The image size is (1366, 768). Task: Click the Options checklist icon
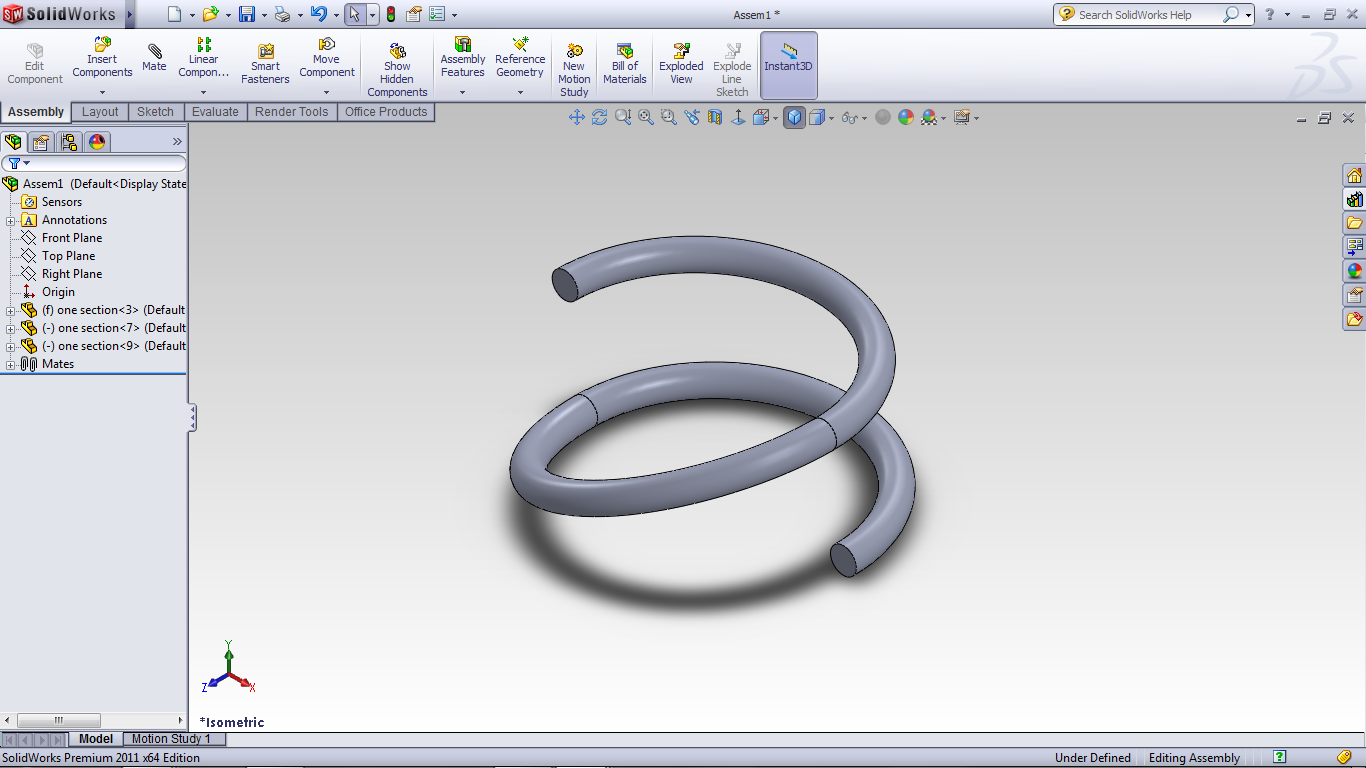[436, 14]
